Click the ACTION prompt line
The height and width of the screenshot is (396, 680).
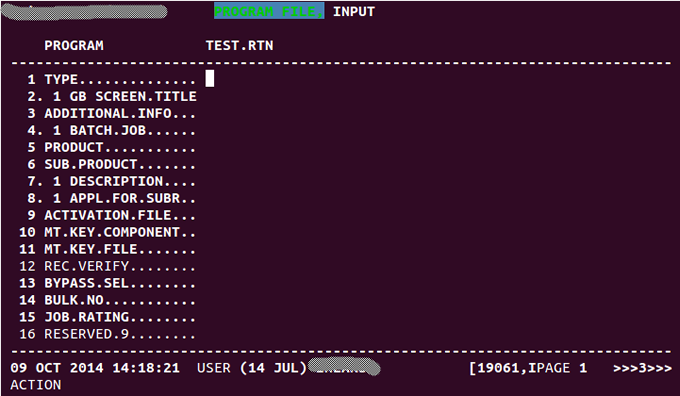coord(36,385)
